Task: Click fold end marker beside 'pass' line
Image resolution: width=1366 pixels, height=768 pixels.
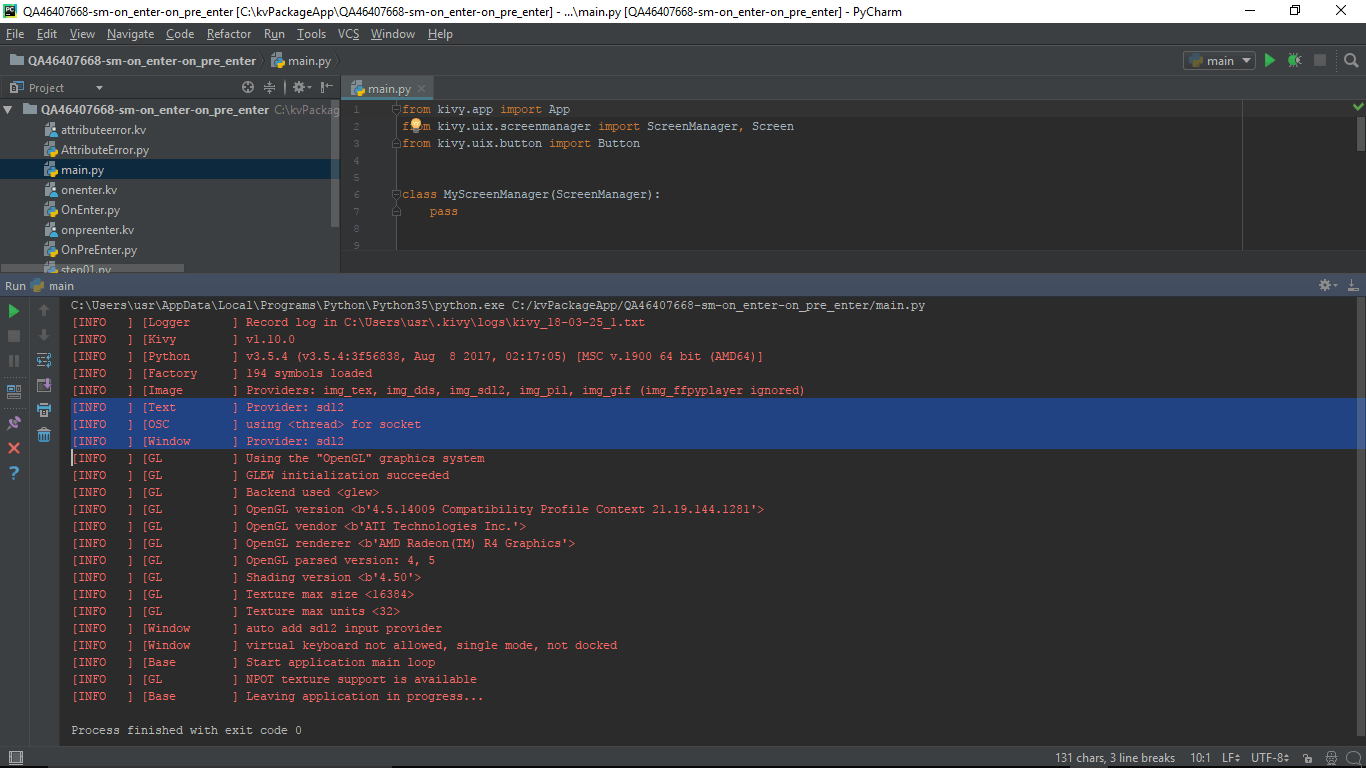Action: click(397, 211)
